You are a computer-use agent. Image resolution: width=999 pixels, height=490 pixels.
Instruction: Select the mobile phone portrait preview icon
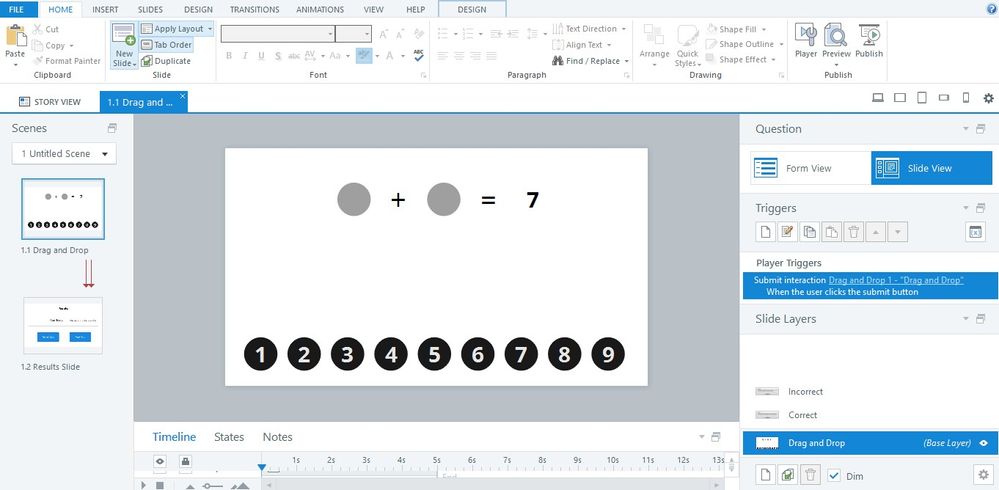(966, 98)
